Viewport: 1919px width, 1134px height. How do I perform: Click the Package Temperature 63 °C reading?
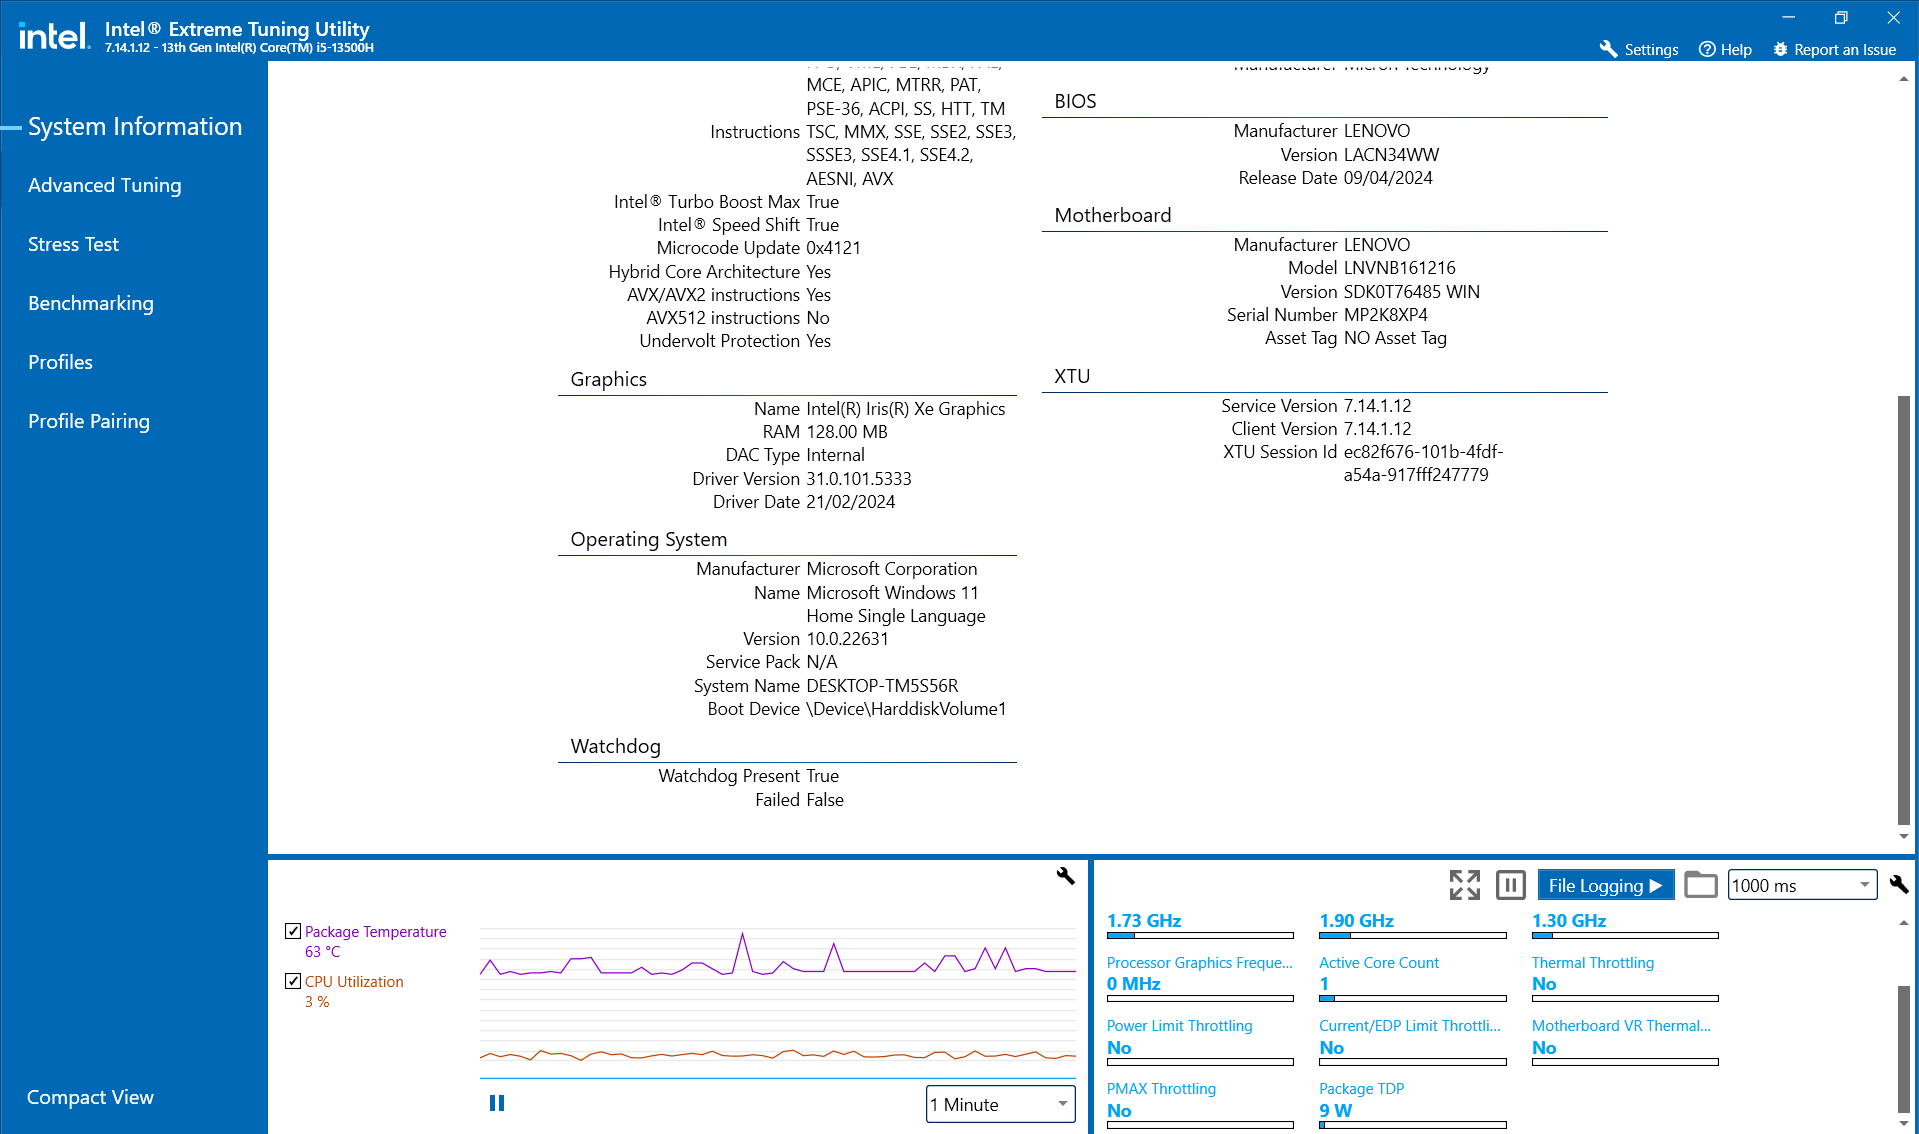(322, 951)
